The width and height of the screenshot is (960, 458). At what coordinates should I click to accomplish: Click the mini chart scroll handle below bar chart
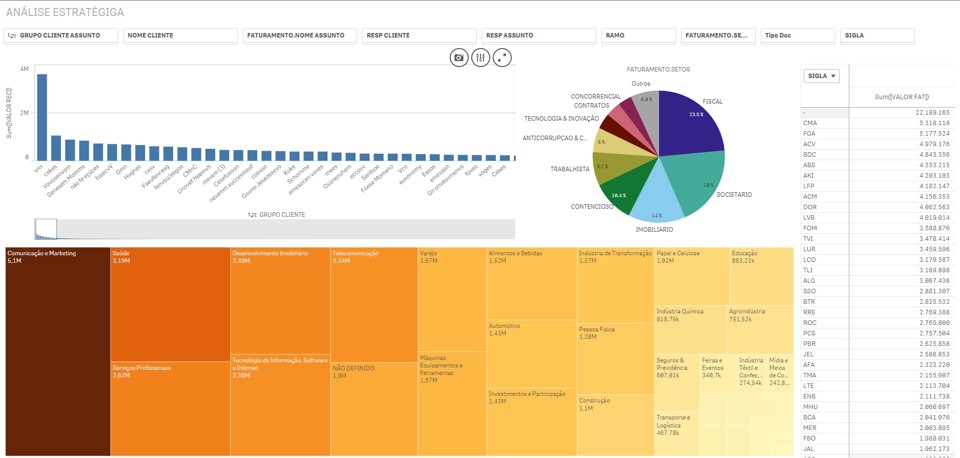coord(45,229)
